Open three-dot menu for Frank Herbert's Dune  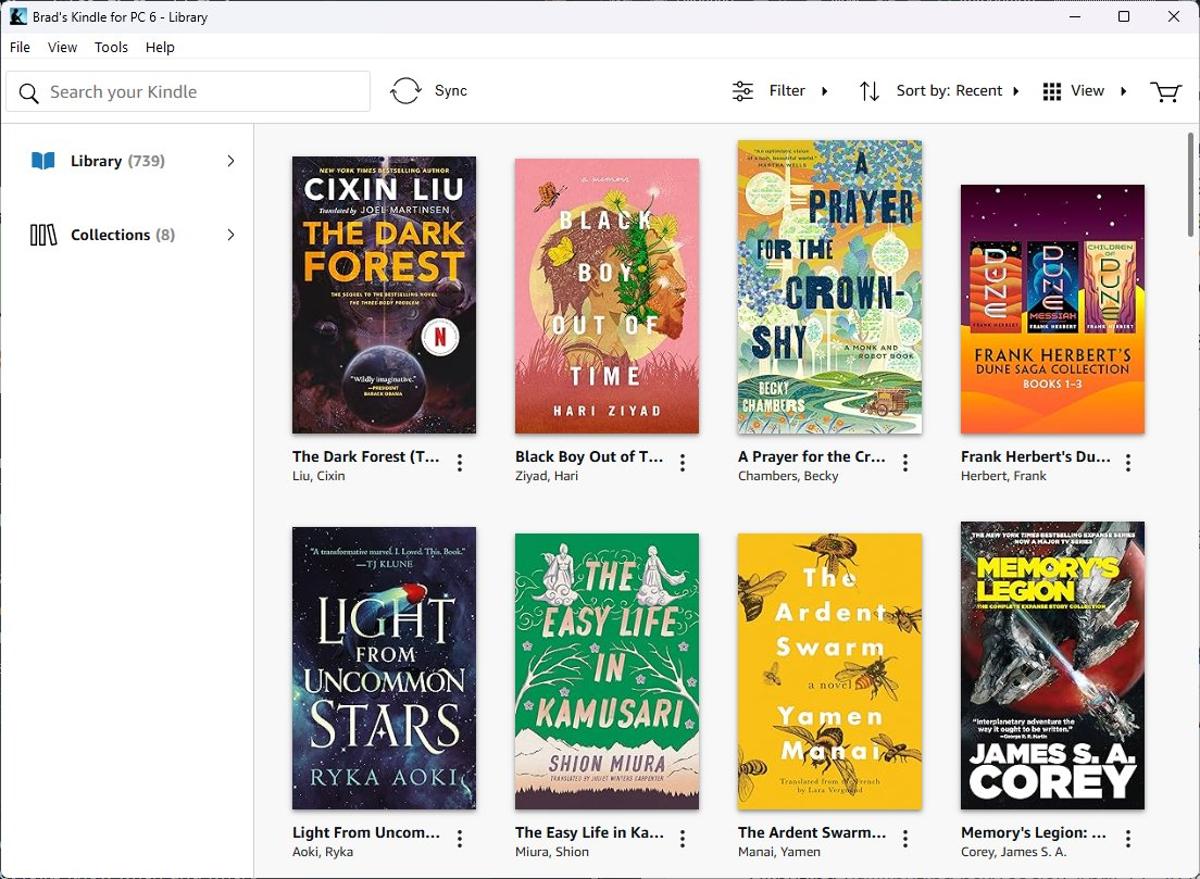[1129, 463]
